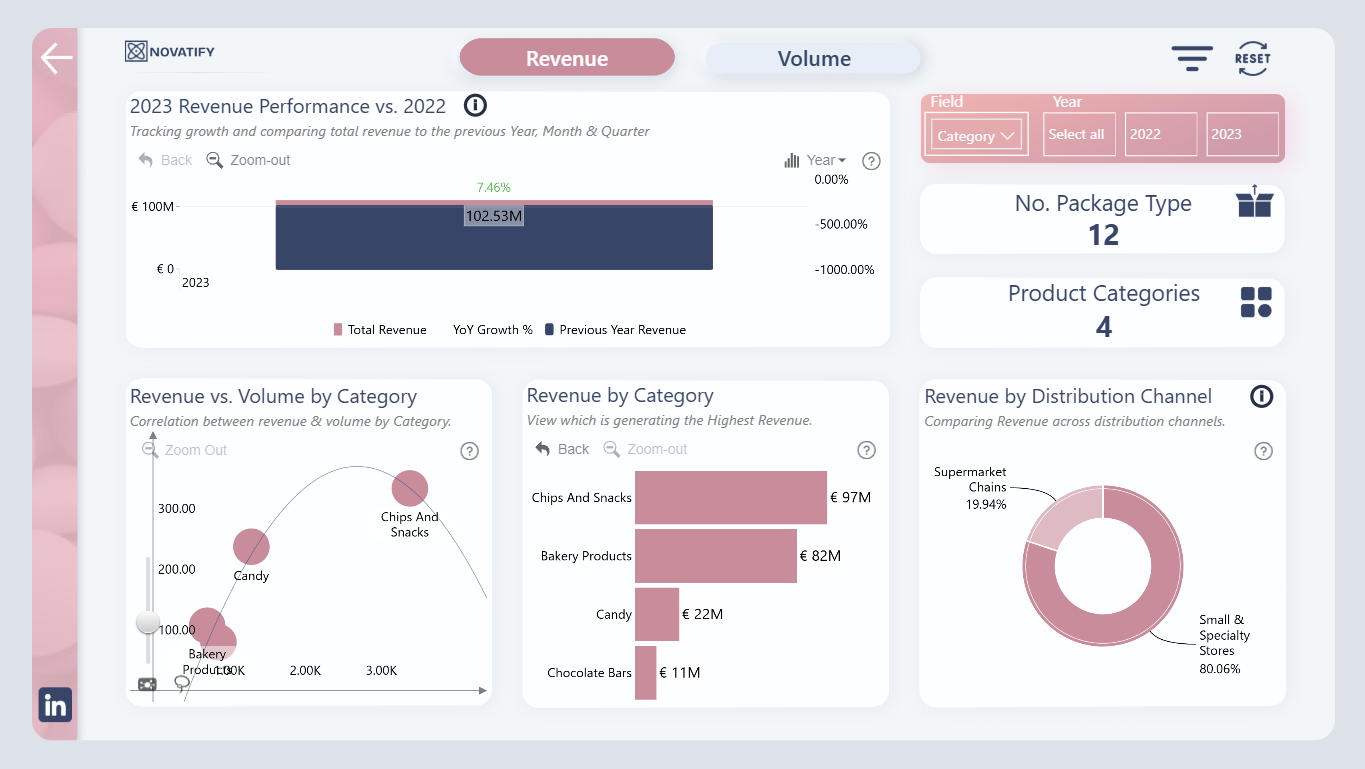Click the Product Categories value 4
Image resolution: width=1365 pixels, height=769 pixels.
(x=1103, y=327)
